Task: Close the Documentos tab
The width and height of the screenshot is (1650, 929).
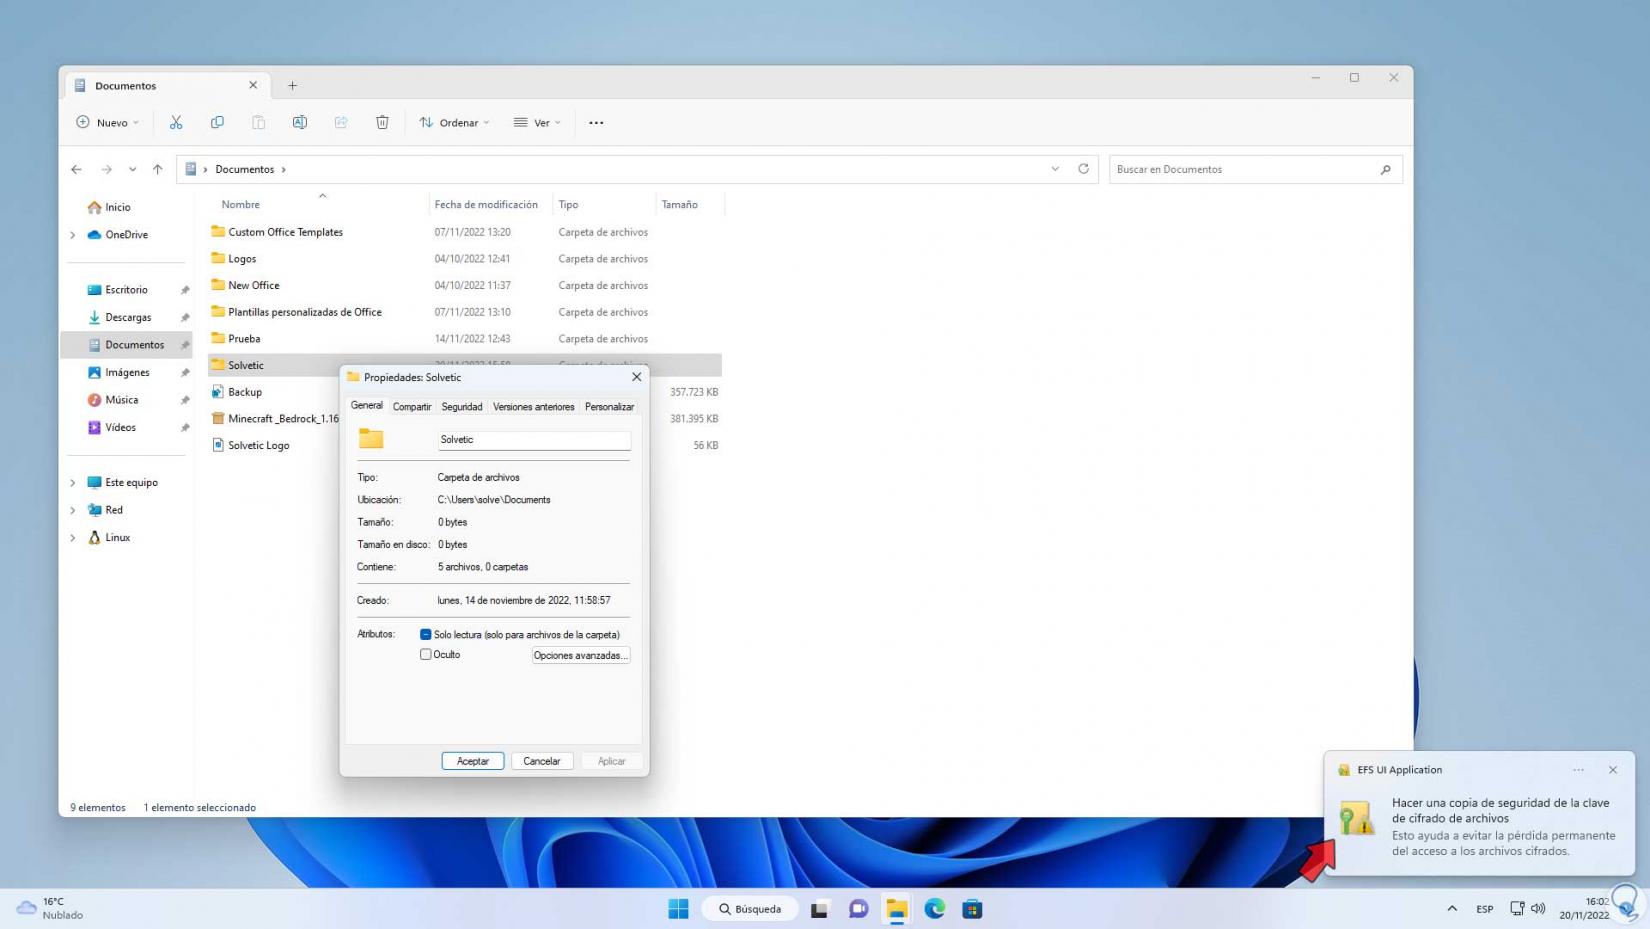Action: point(253,85)
